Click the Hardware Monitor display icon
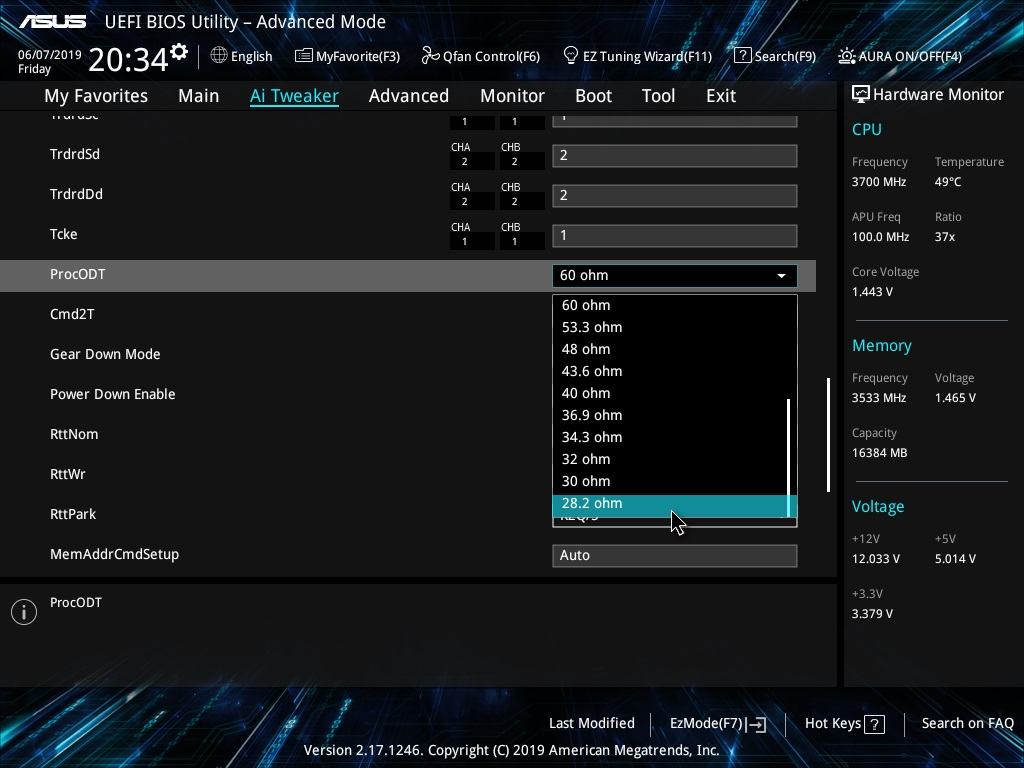Image resolution: width=1024 pixels, height=768 pixels. click(861, 94)
